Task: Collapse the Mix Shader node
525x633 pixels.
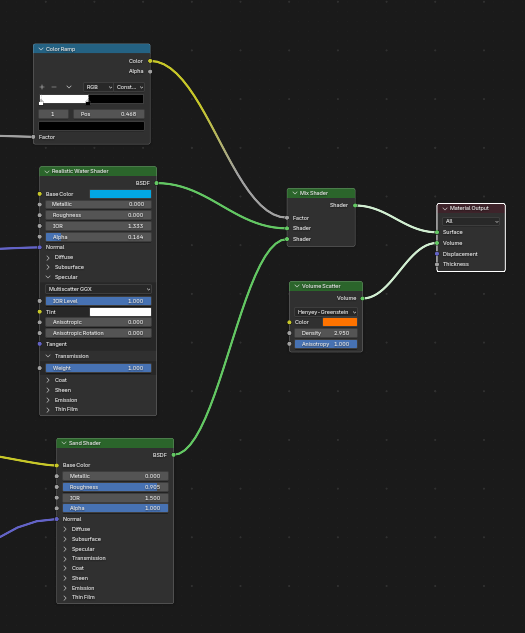Action: (x=295, y=193)
